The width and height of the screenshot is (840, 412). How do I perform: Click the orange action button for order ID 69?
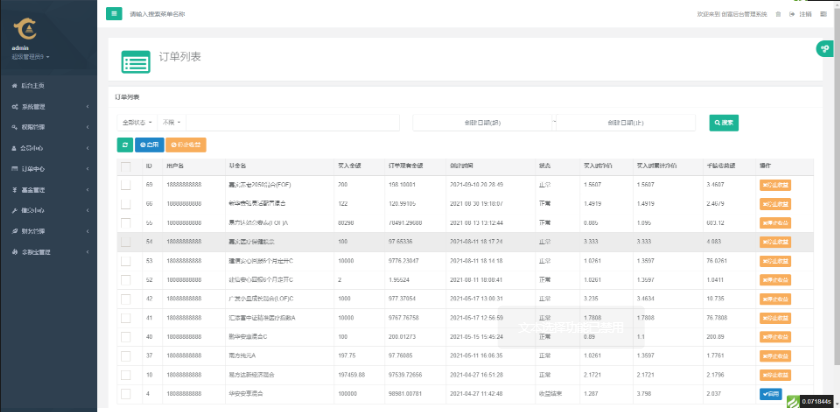point(775,185)
